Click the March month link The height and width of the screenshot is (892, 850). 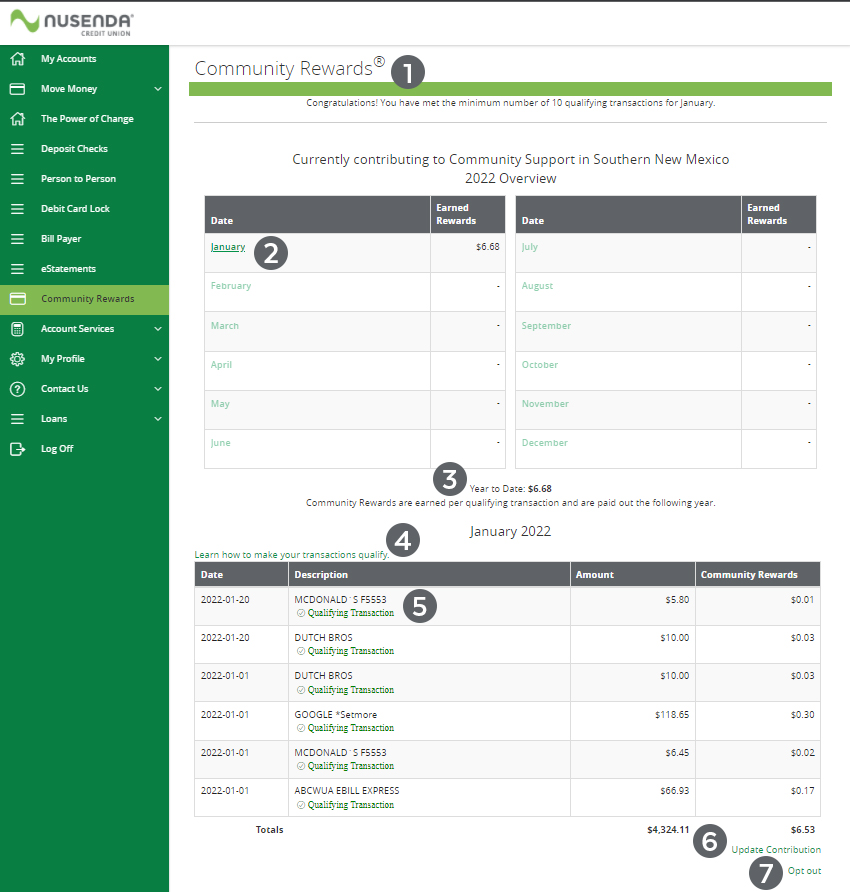[225, 325]
